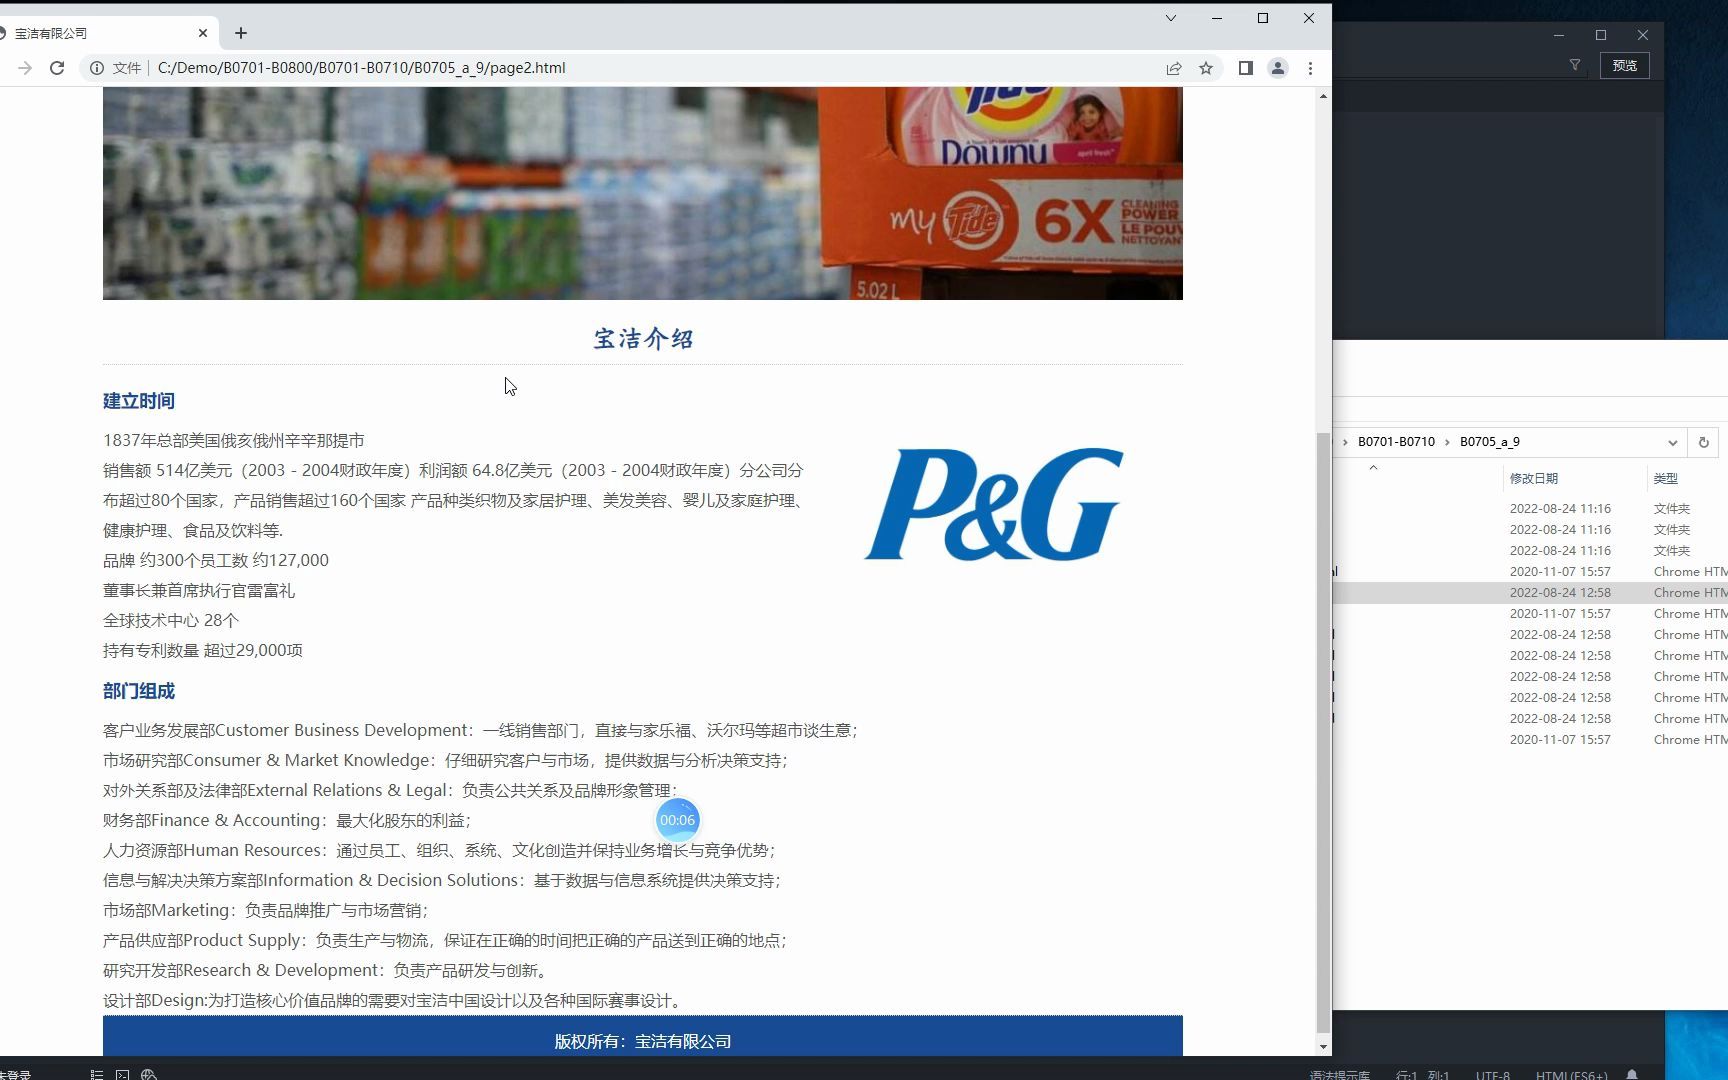Click the terminal icon in editor status bar
The image size is (1728, 1080).
click(122, 1074)
